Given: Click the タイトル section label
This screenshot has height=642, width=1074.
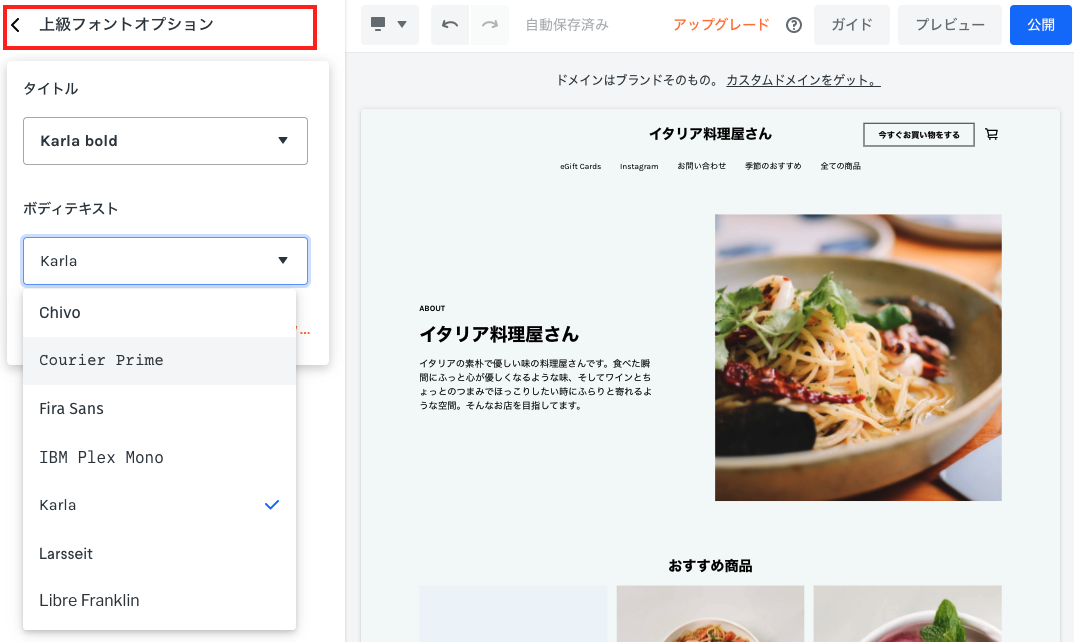Looking at the screenshot, I should click(51, 89).
